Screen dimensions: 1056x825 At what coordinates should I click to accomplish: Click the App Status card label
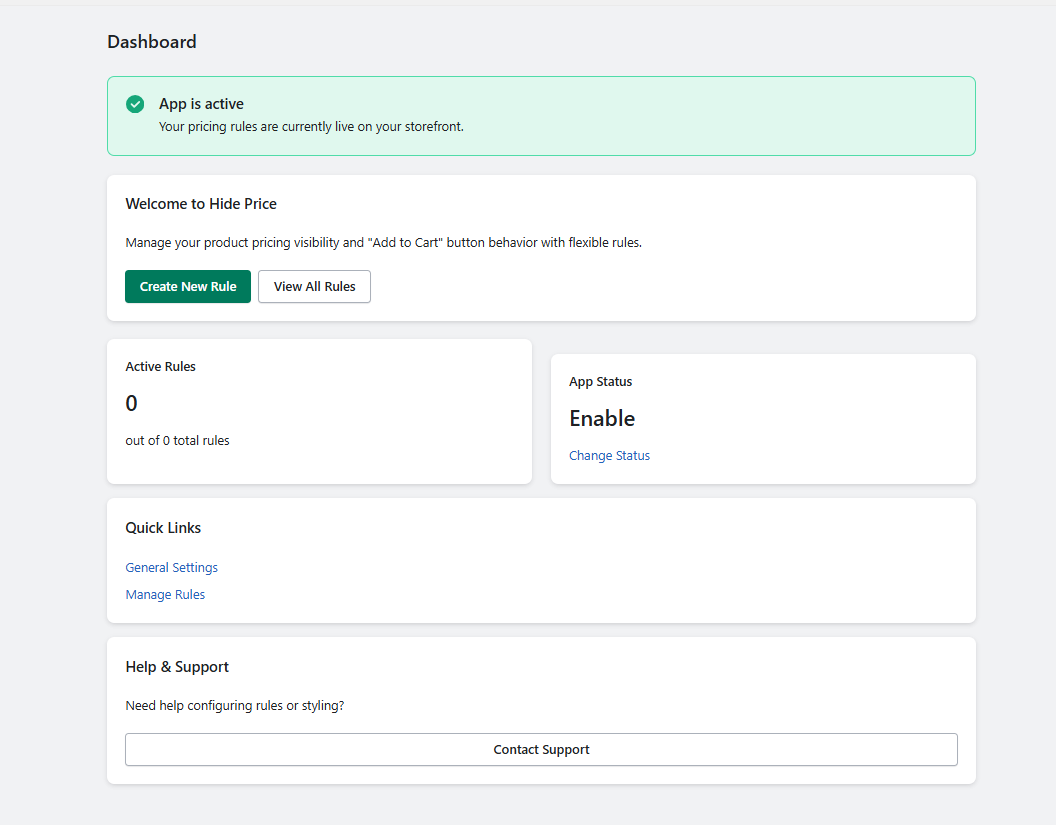600,382
